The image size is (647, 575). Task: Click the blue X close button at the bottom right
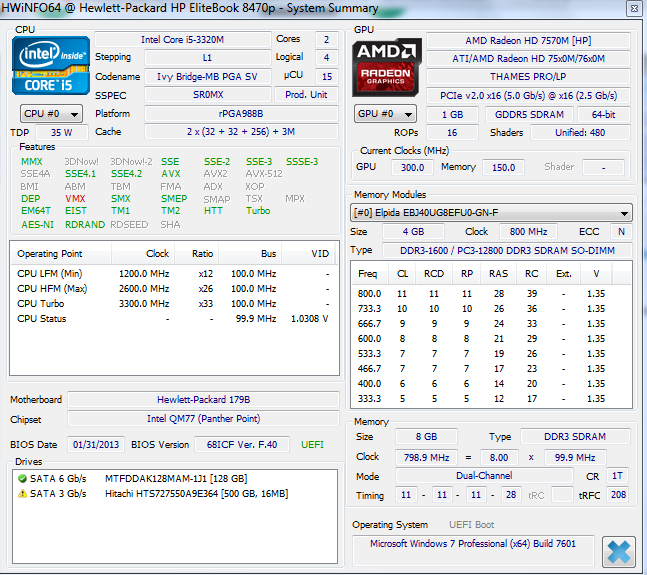pyautogui.click(x=619, y=551)
